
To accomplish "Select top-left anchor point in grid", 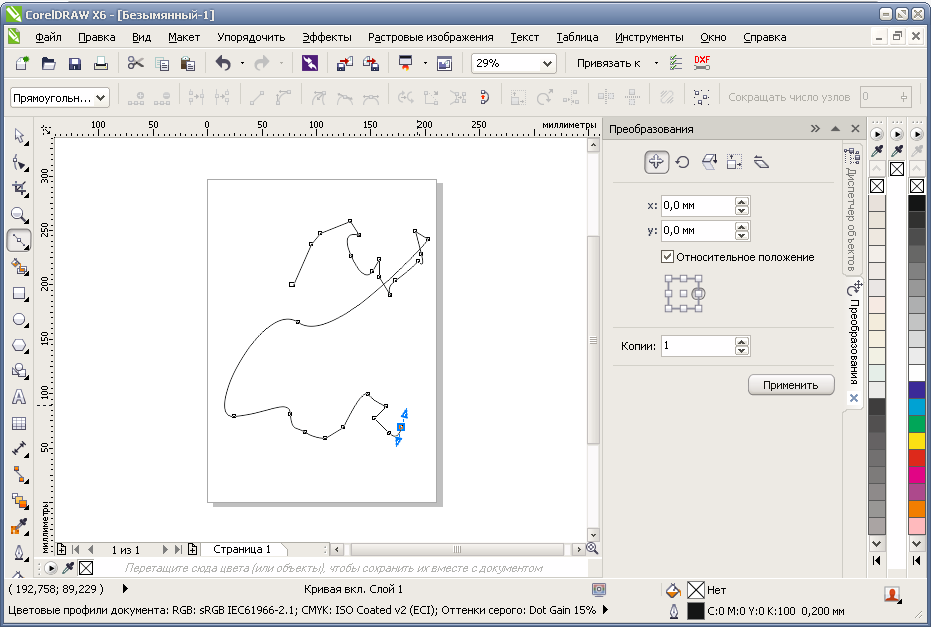I will tap(669, 278).
